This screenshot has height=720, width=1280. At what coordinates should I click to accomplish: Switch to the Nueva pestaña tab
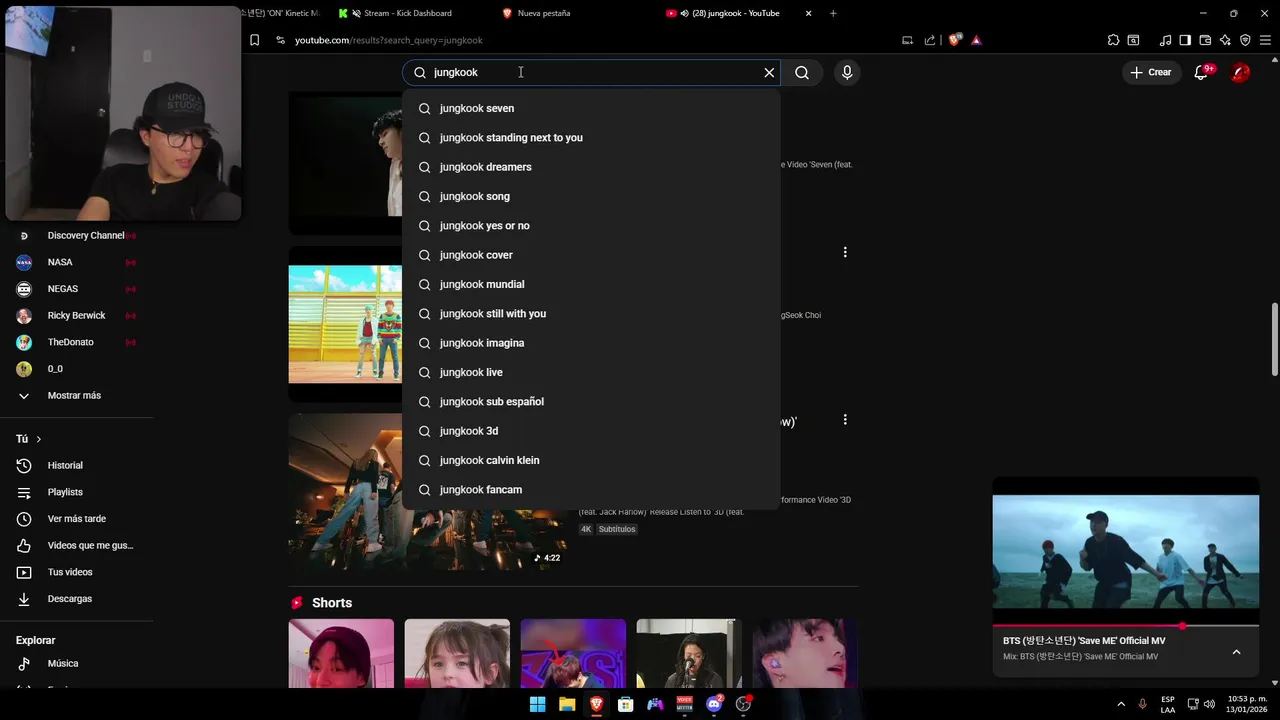pyautogui.click(x=544, y=13)
